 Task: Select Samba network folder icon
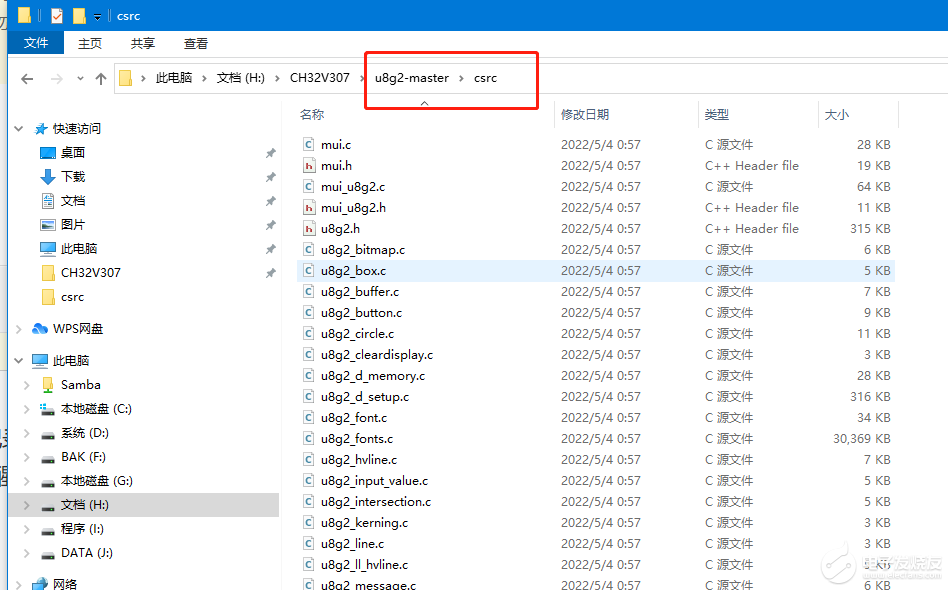point(48,385)
